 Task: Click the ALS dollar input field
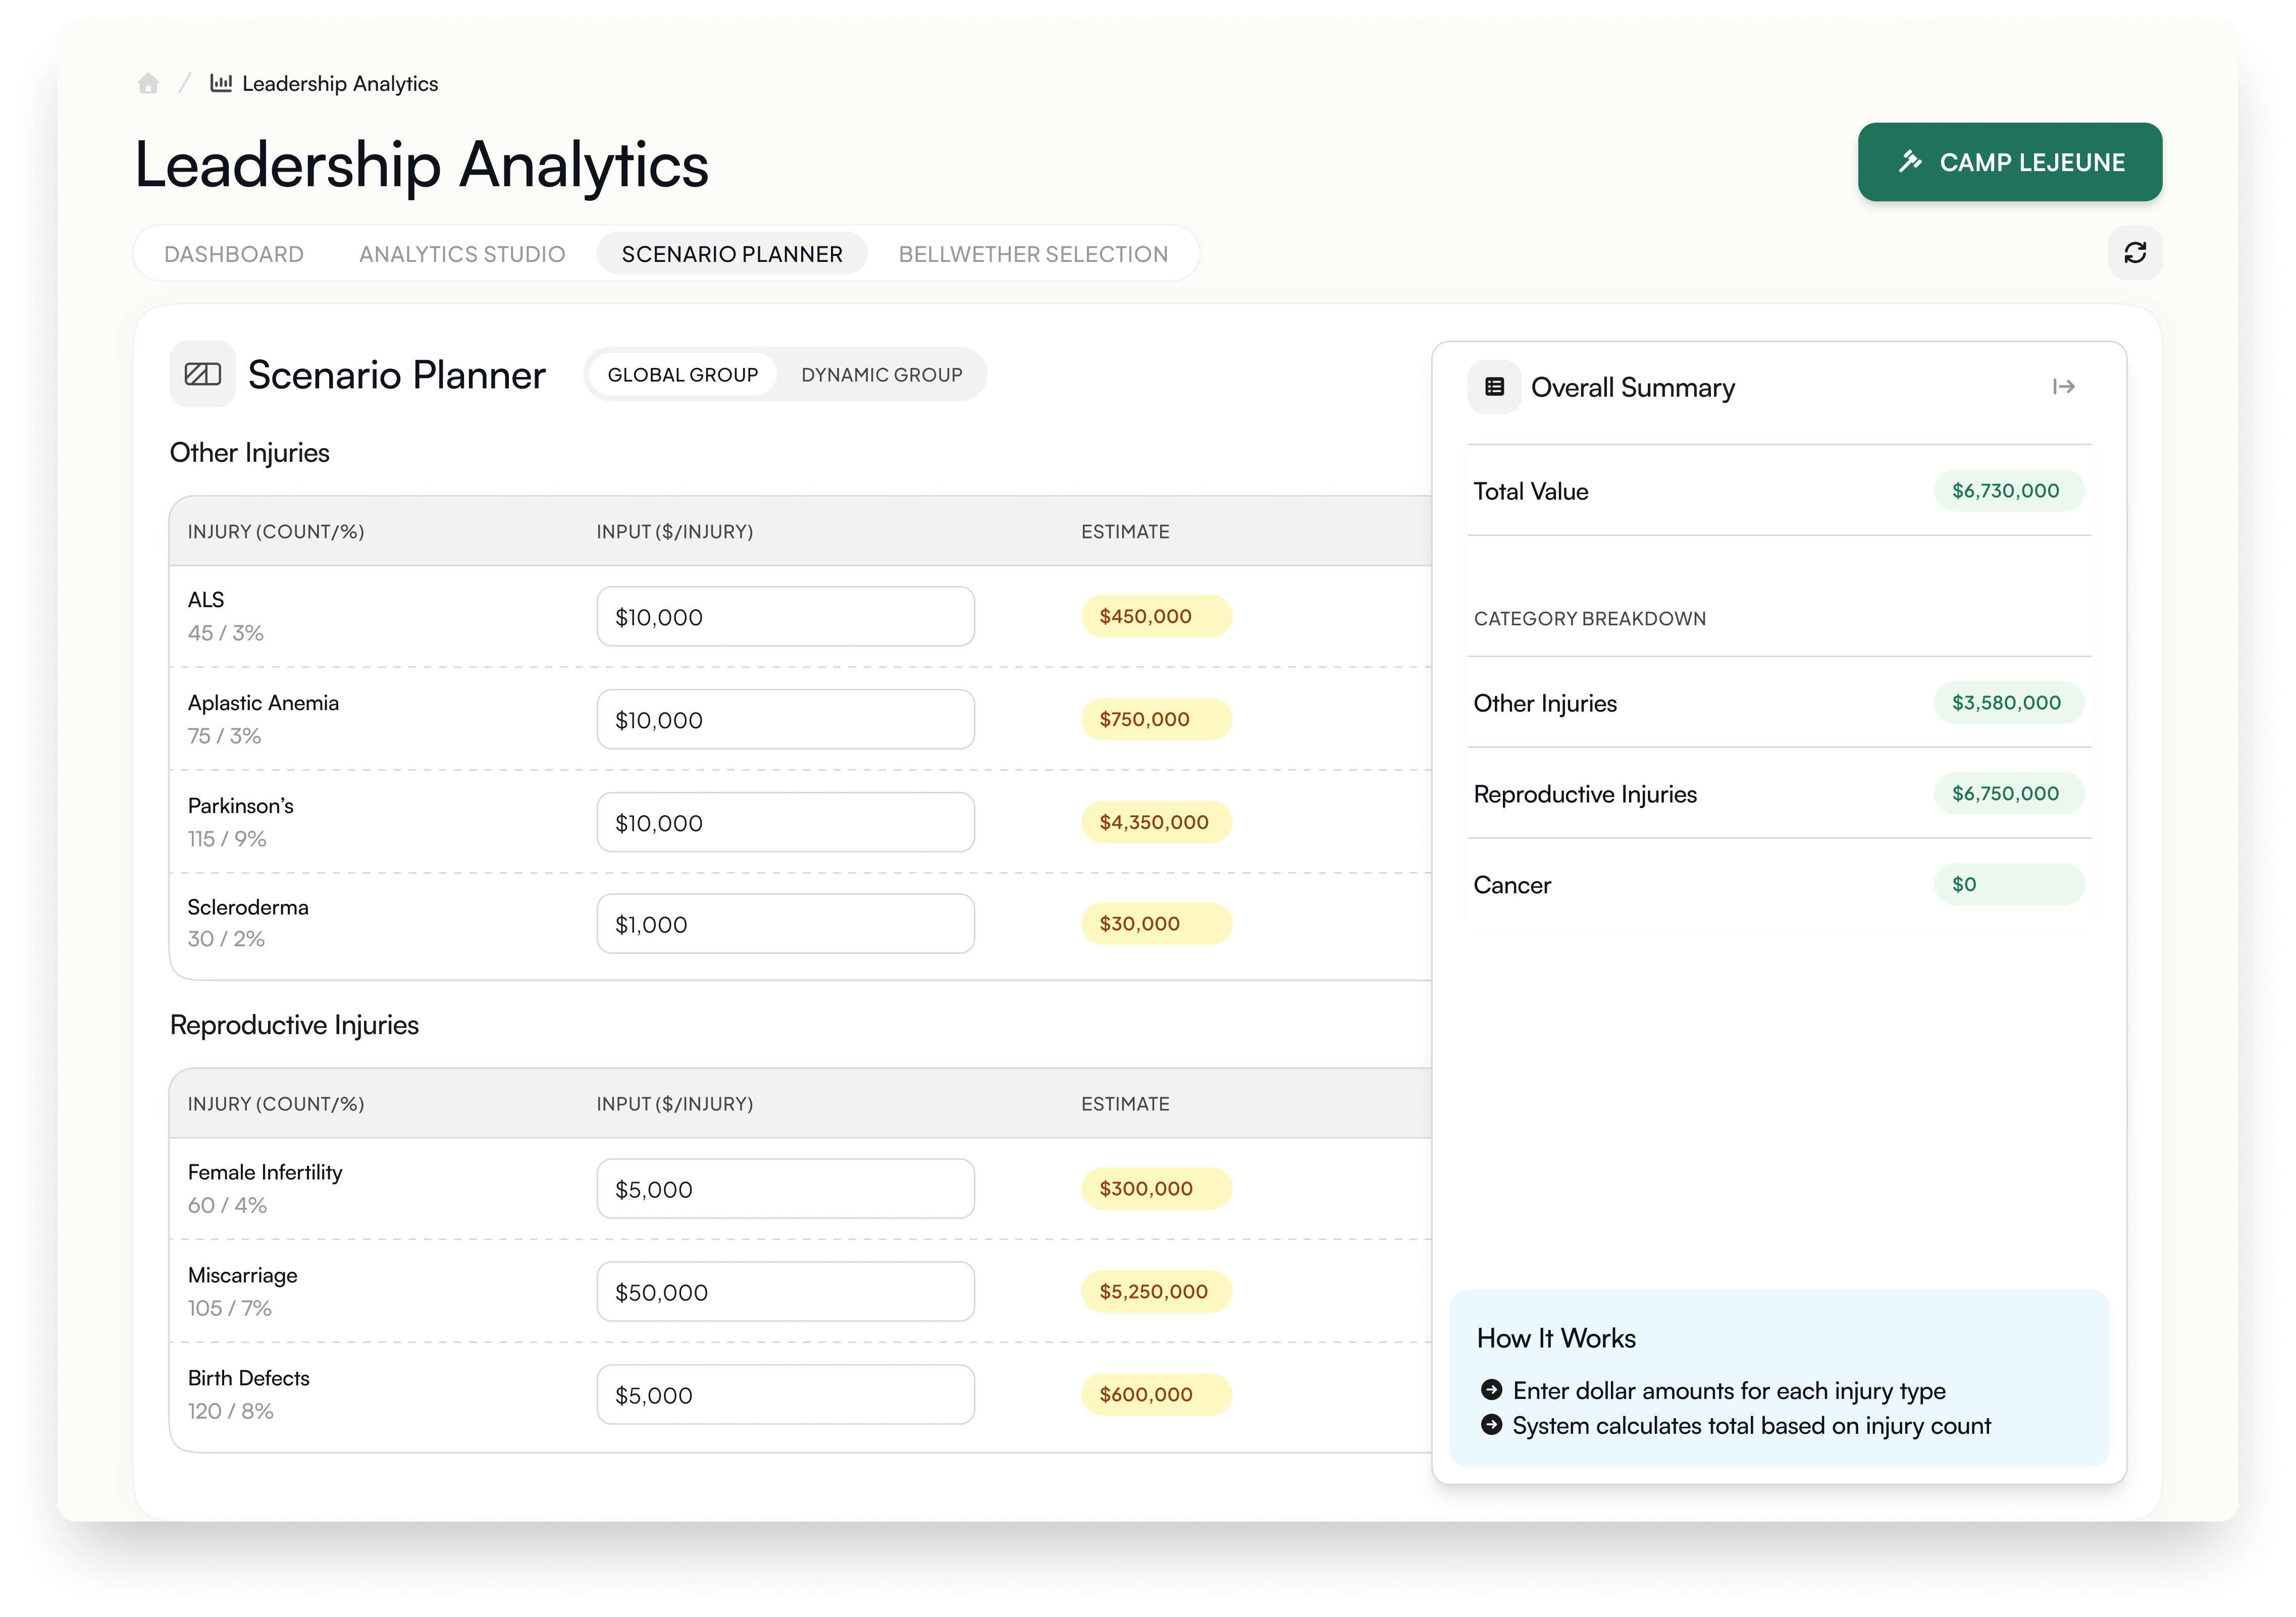(785, 617)
